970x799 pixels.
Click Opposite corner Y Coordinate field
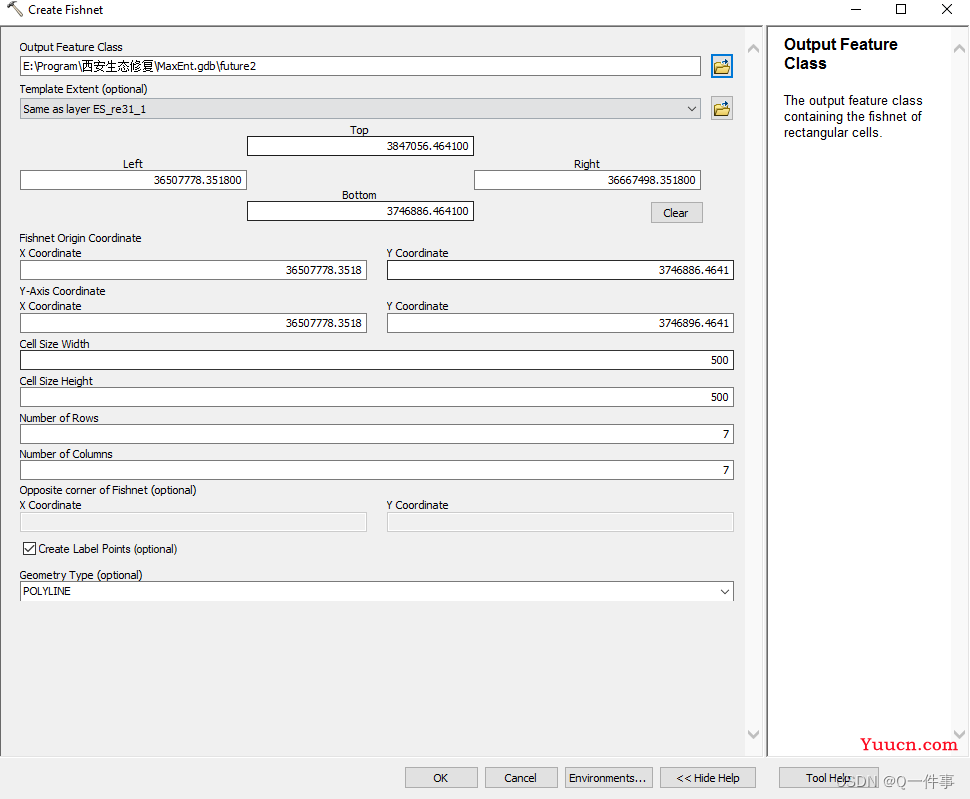pos(560,522)
